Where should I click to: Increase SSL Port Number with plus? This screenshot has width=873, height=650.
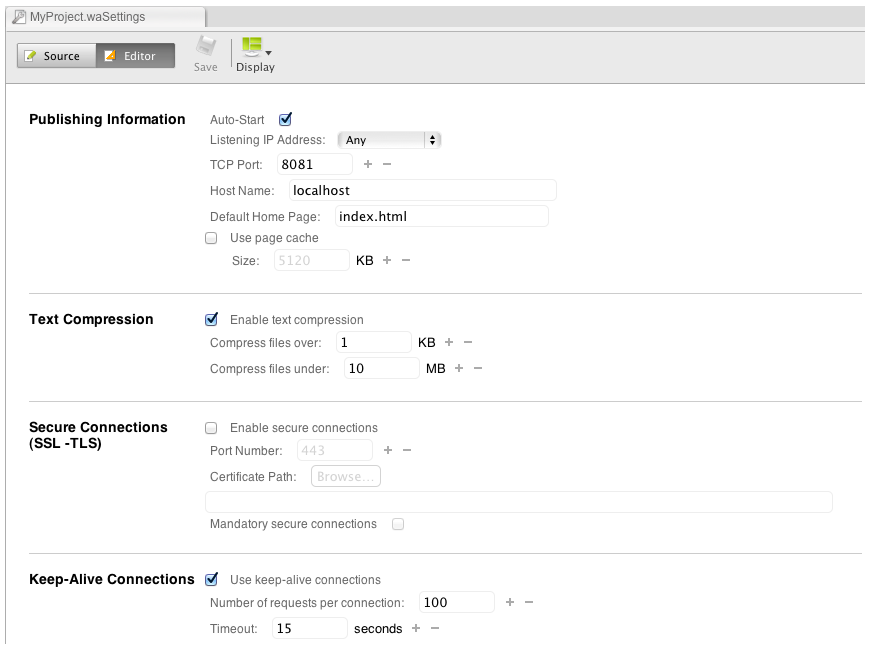pos(388,450)
